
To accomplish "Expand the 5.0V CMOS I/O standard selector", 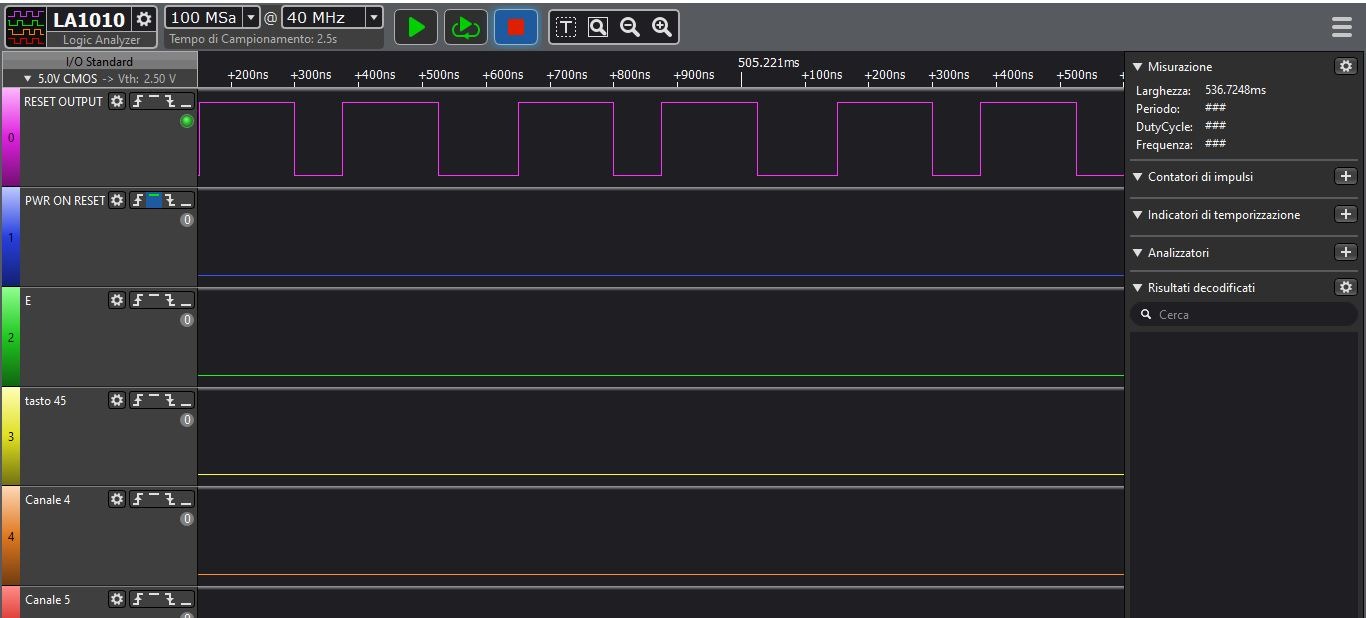I will [x=99, y=78].
